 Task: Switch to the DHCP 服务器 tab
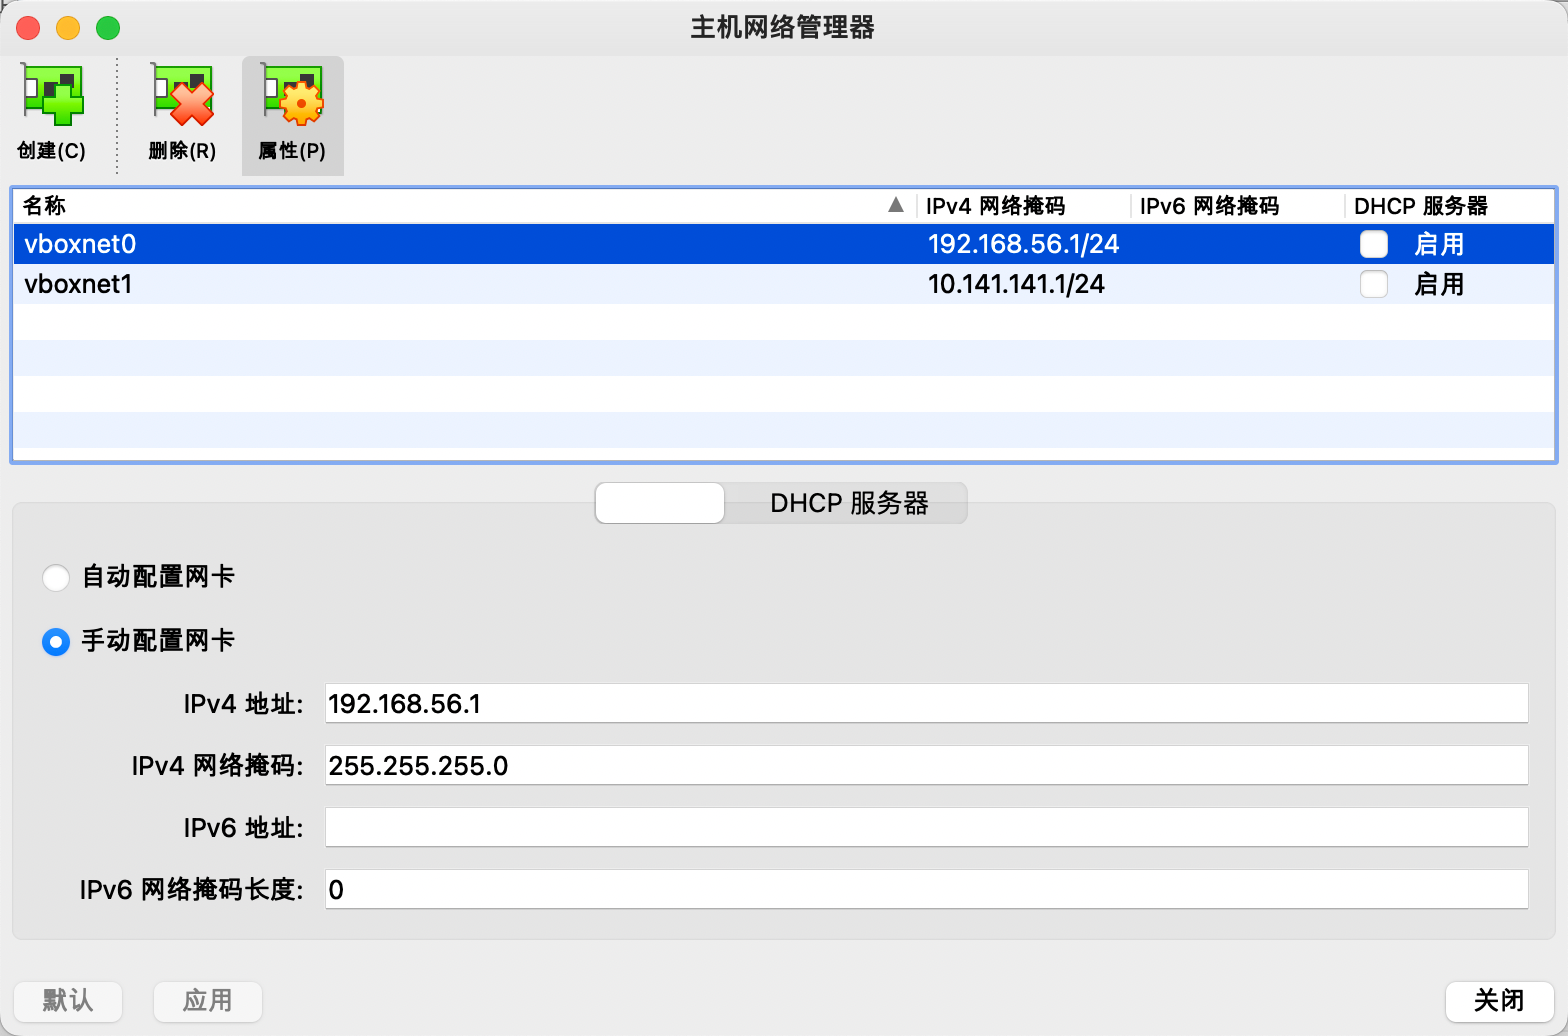click(x=847, y=503)
